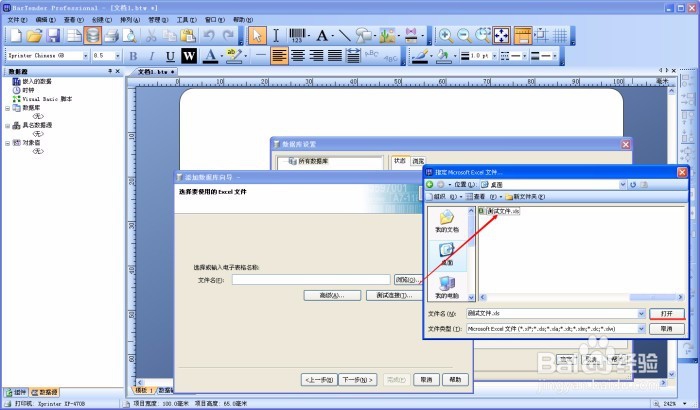The image size is (700, 410).
Task: Choose the Text object 'A' tool
Action: [x=322, y=36]
